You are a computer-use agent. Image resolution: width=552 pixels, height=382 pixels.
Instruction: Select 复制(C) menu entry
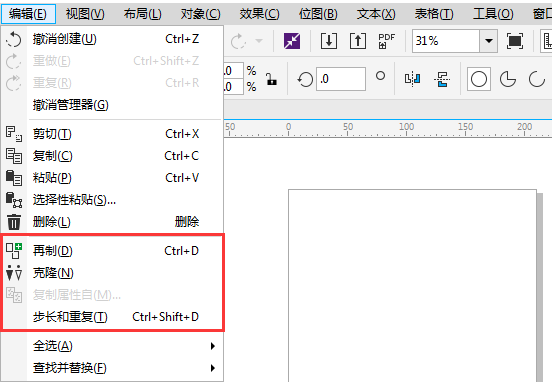click(112, 156)
